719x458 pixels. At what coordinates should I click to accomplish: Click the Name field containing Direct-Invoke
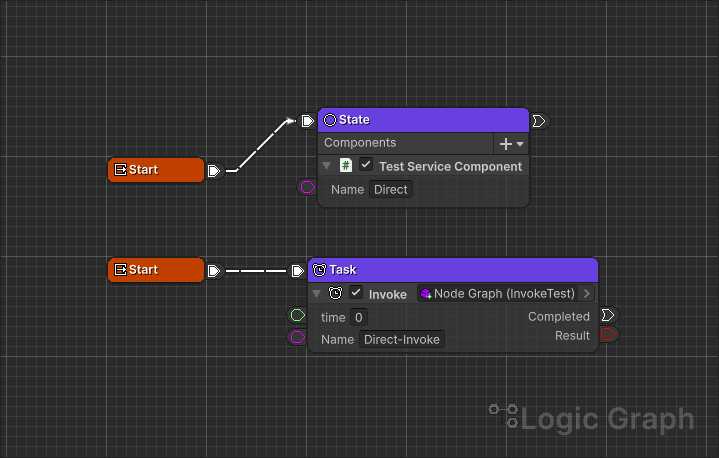click(x=402, y=340)
